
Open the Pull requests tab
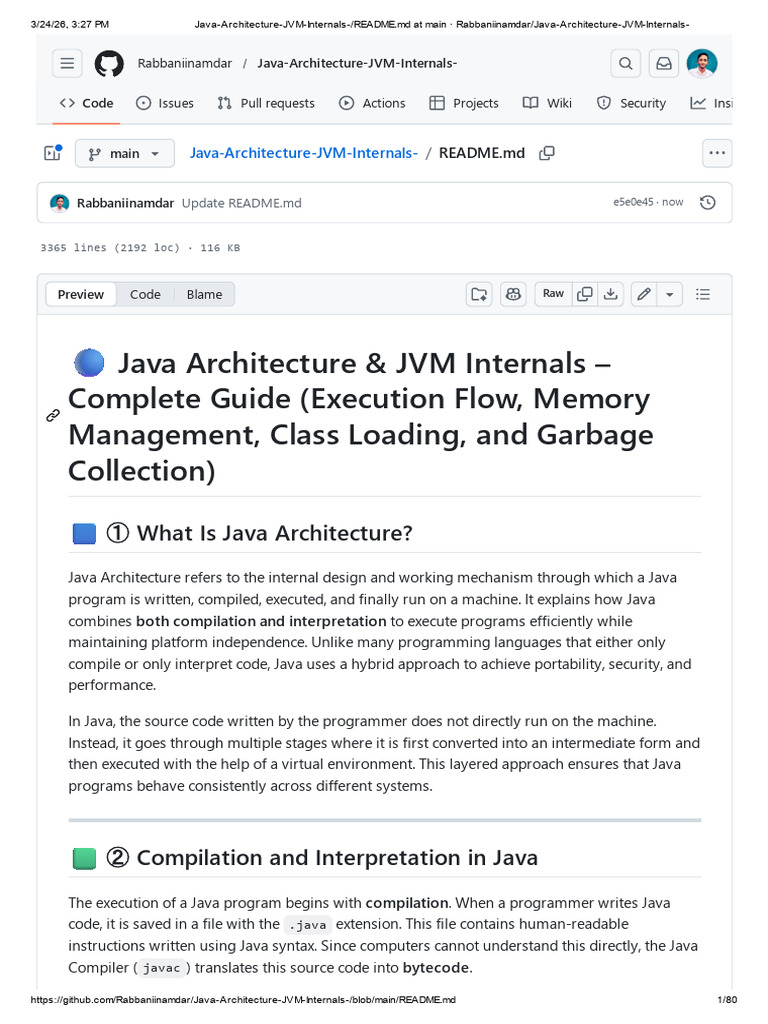(266, 103)
